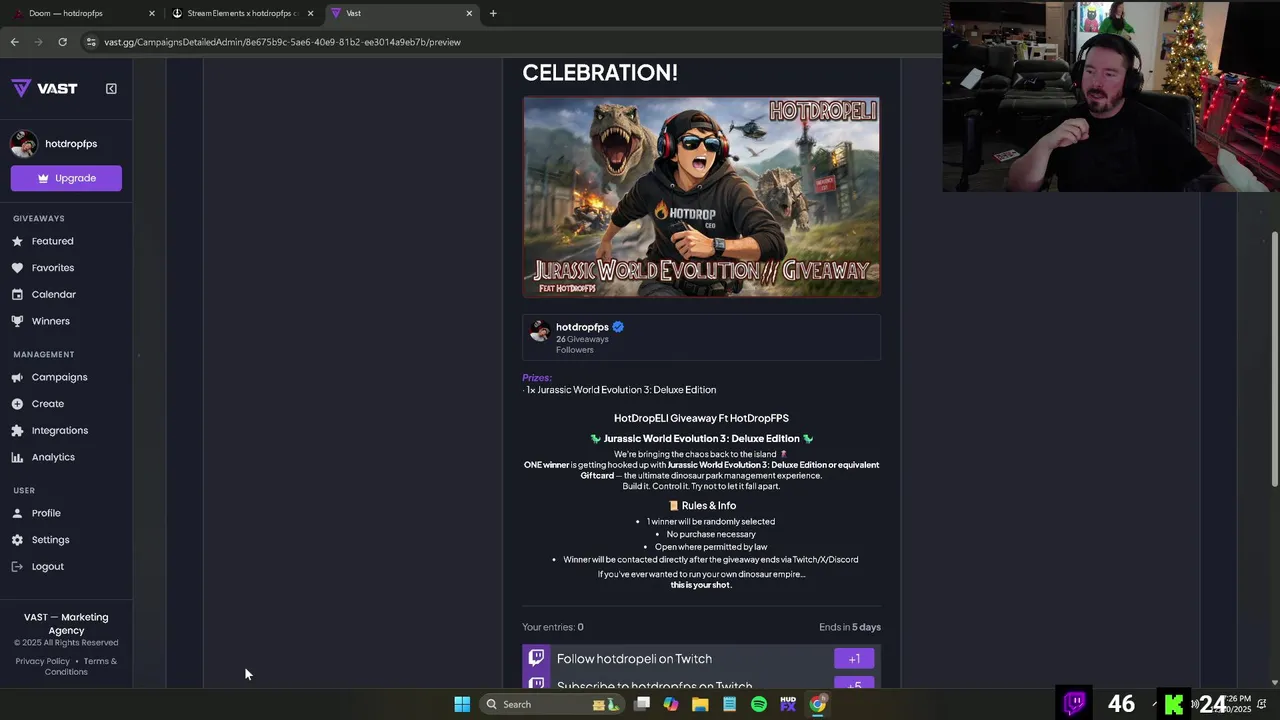
Task: Click the Settings gear icon
Action: (17, 540)
